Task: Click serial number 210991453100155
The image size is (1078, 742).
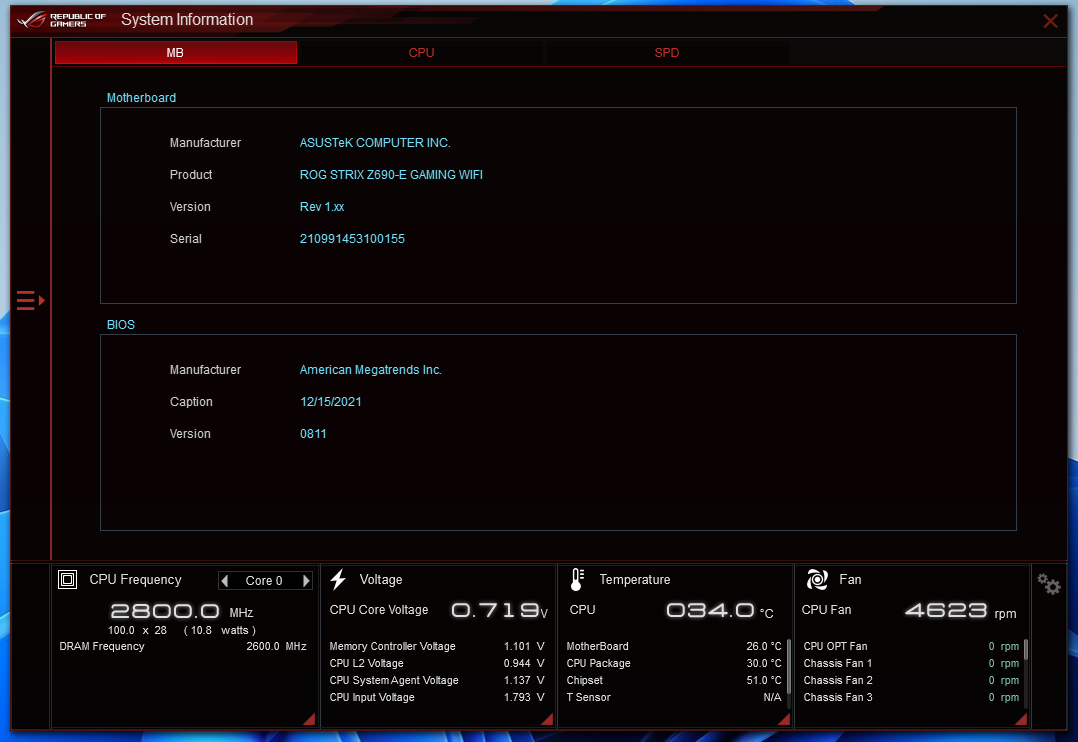Action: tap(352, 239)
